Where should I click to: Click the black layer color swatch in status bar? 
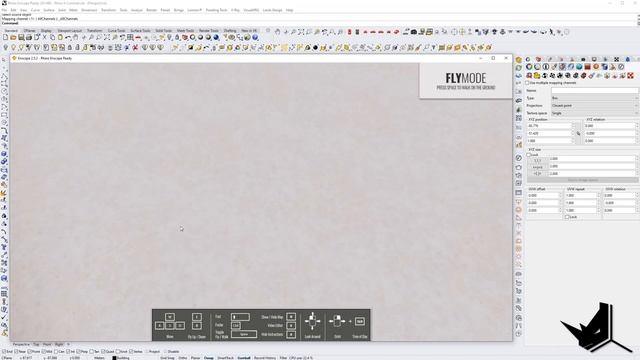pos(114,358)
